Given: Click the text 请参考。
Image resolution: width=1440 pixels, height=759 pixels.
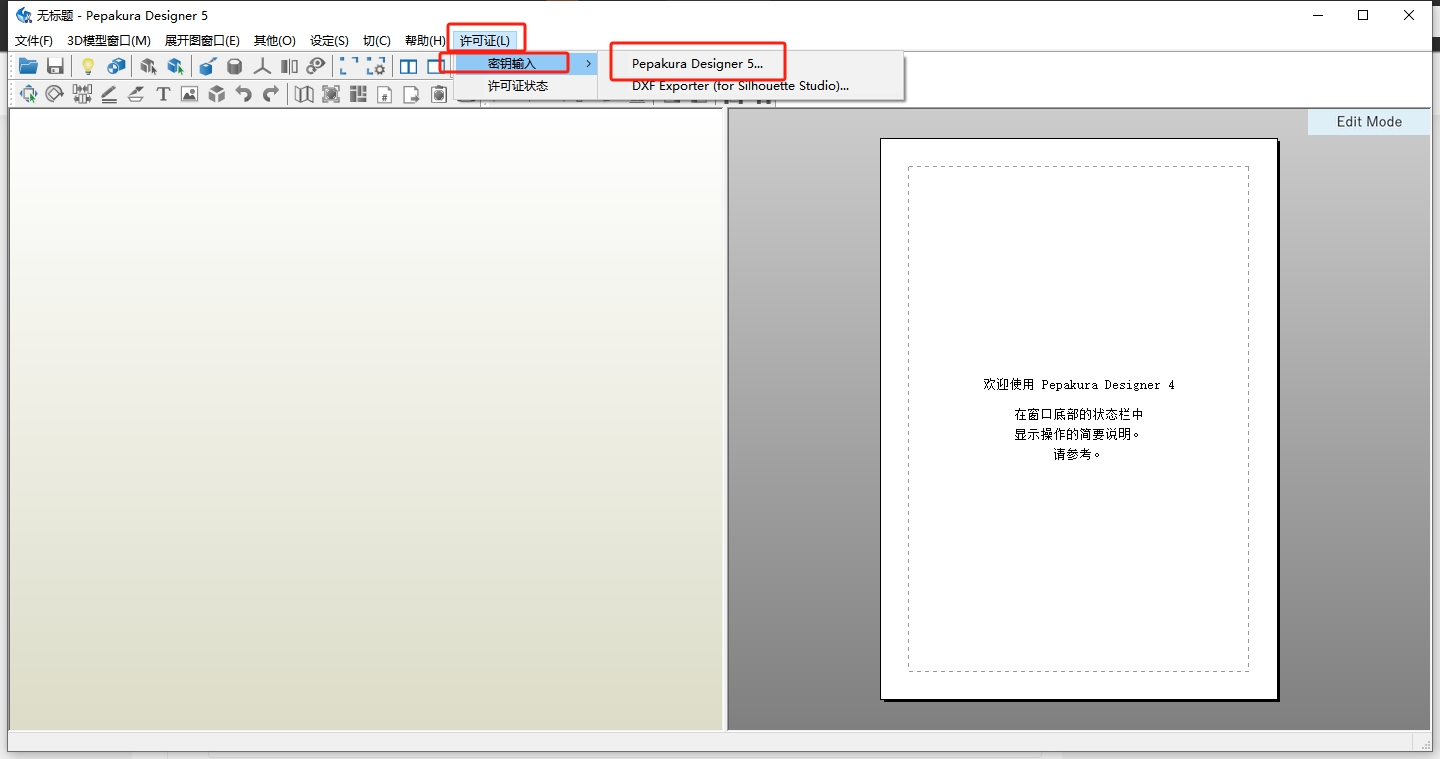Looking at the screenshot, I should click(x=1078, y=454).
